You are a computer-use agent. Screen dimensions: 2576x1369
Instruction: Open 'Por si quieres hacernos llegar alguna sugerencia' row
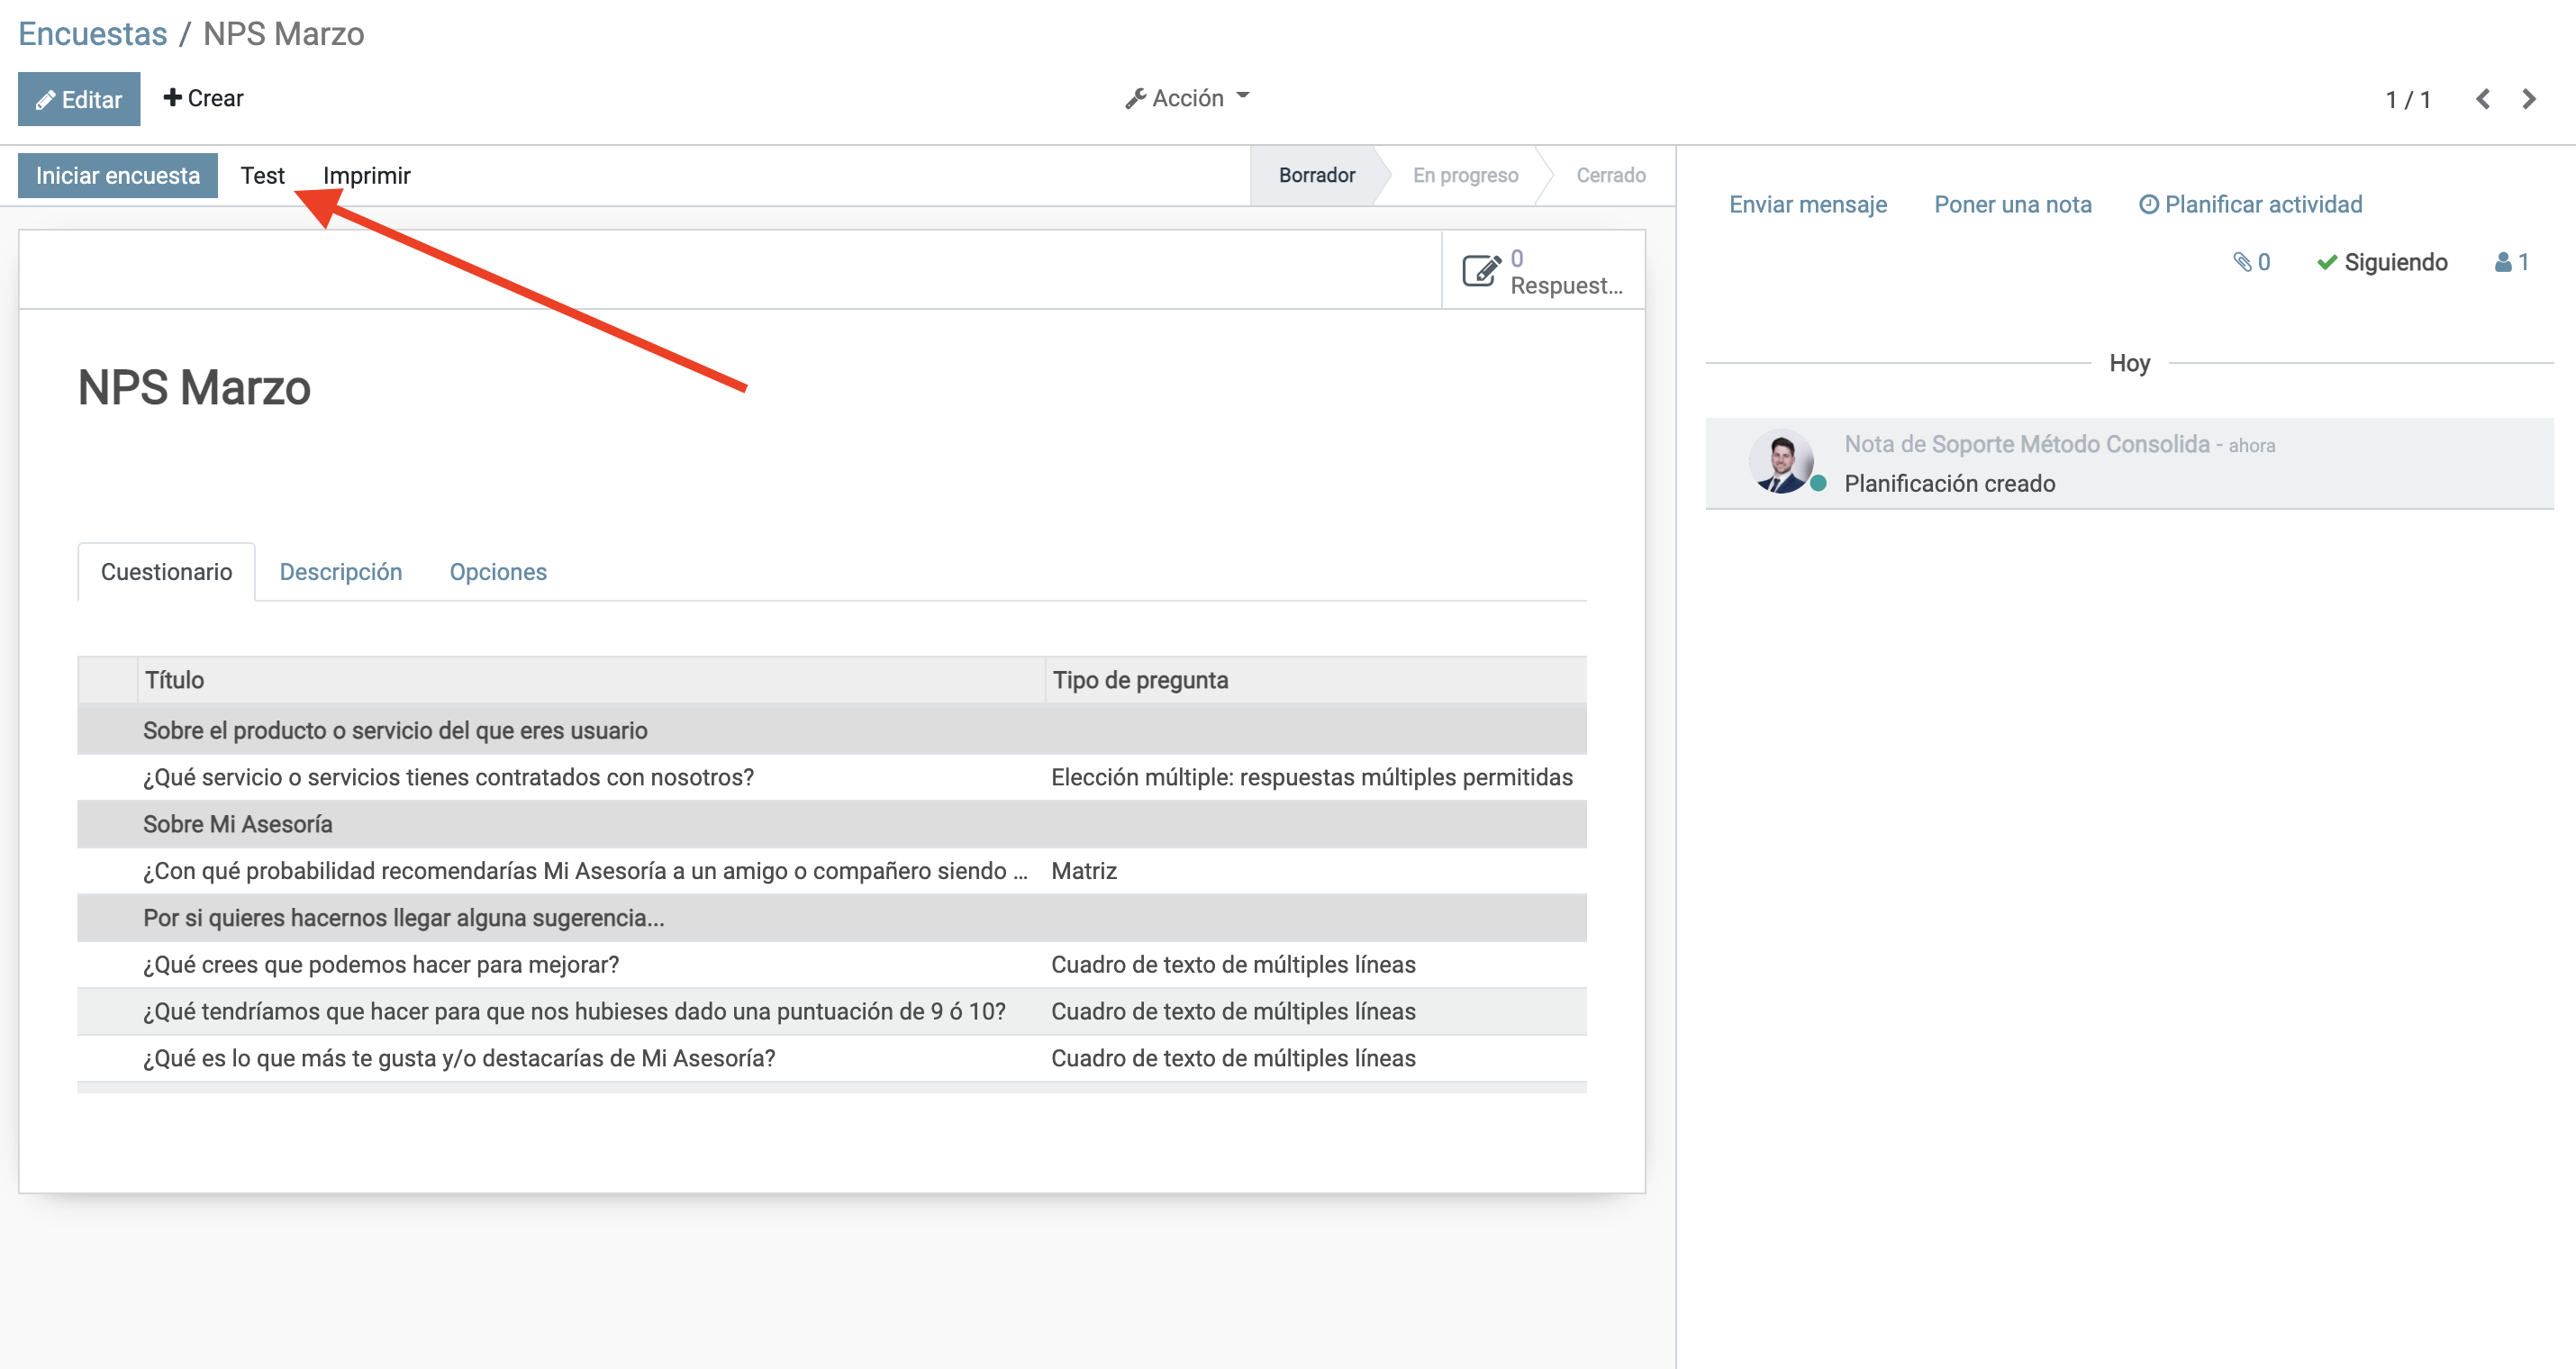click(x=832, y=918)
